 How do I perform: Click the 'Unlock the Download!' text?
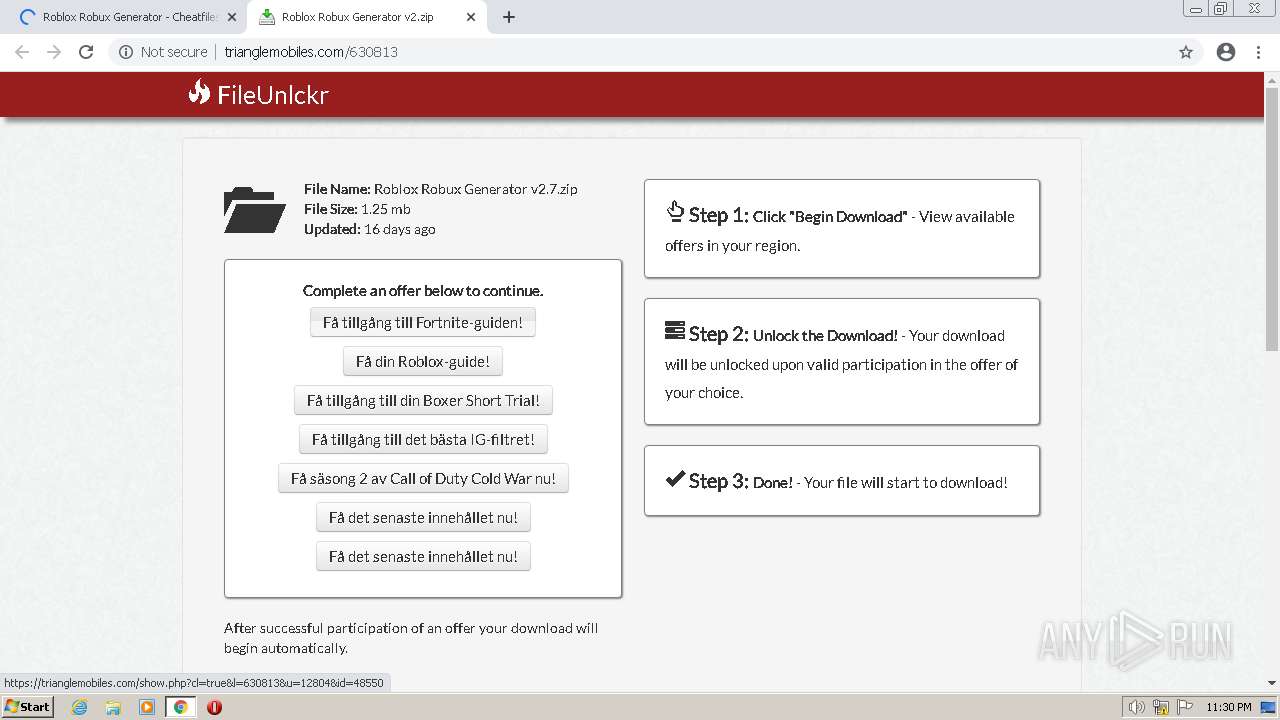tap(825, 335)
